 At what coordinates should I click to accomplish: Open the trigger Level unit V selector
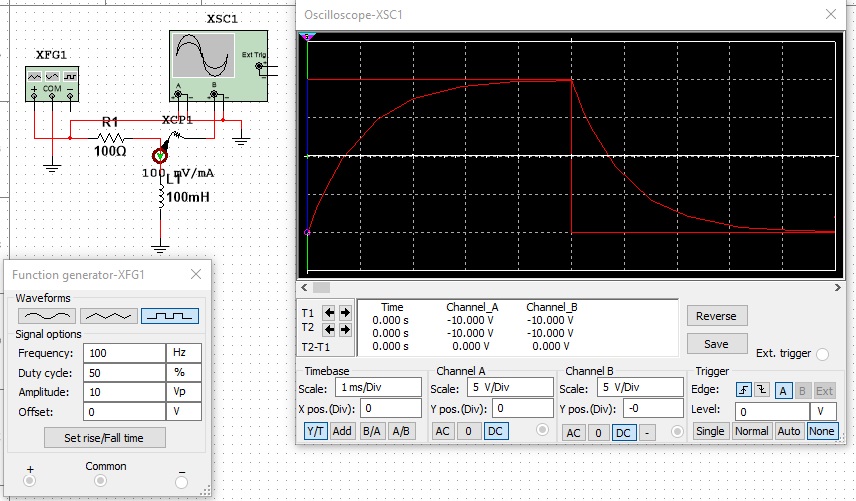[824, 411]
